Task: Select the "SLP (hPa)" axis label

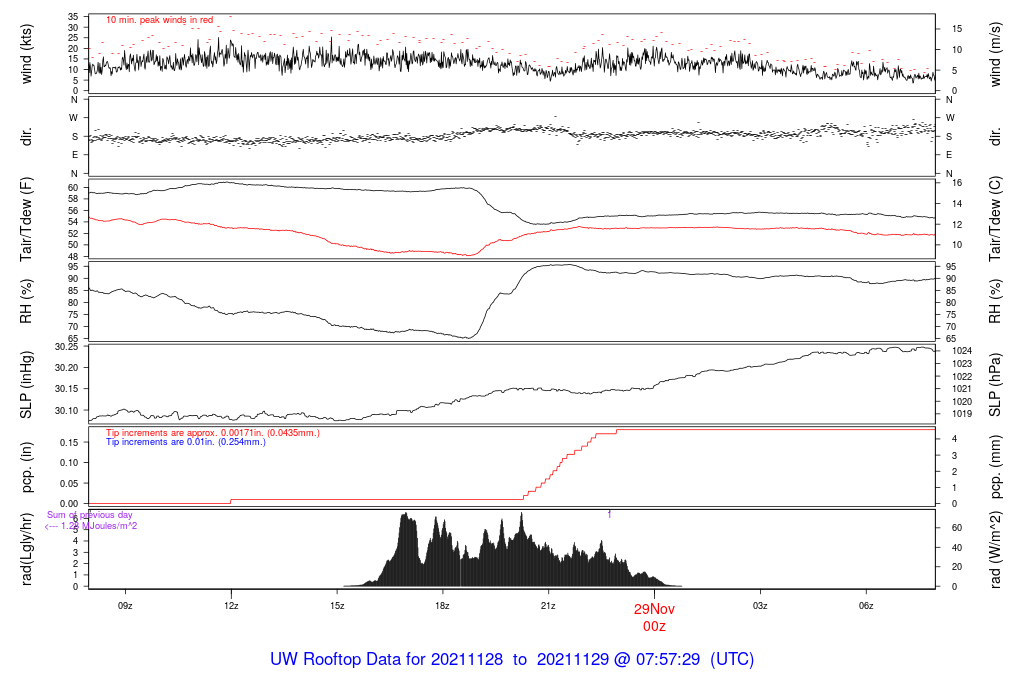Action: pos(995,385)
